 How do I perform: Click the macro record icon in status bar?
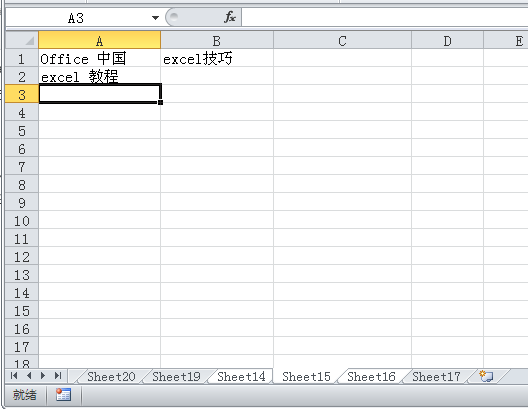click(63, 395)
